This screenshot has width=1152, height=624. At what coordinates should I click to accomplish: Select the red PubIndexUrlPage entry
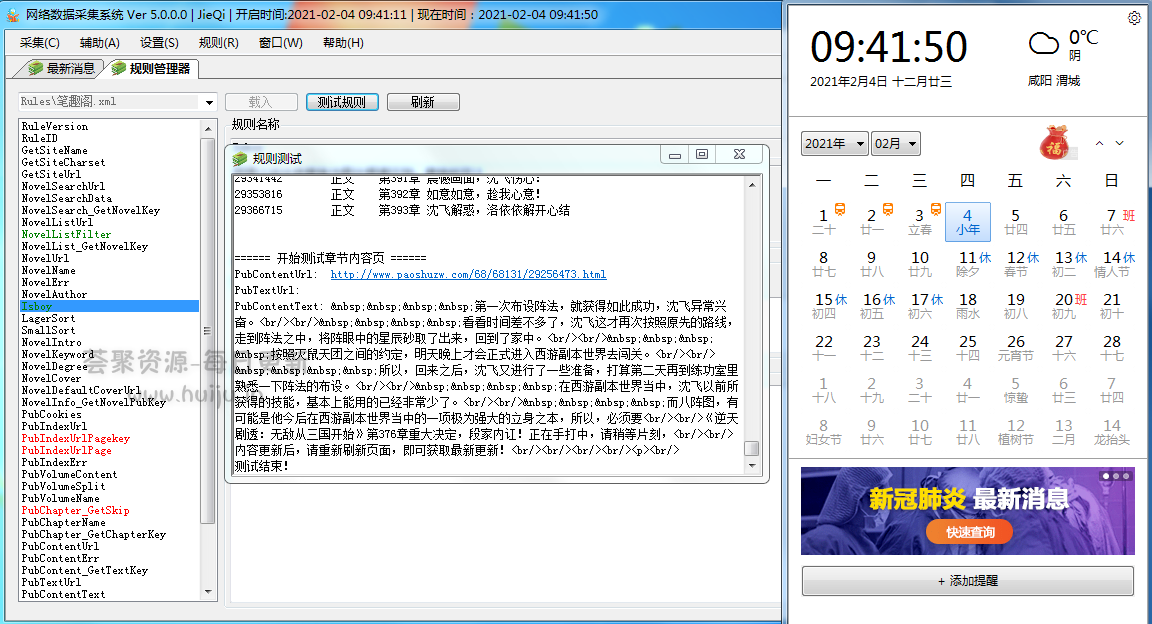click(x=67, y=451)
